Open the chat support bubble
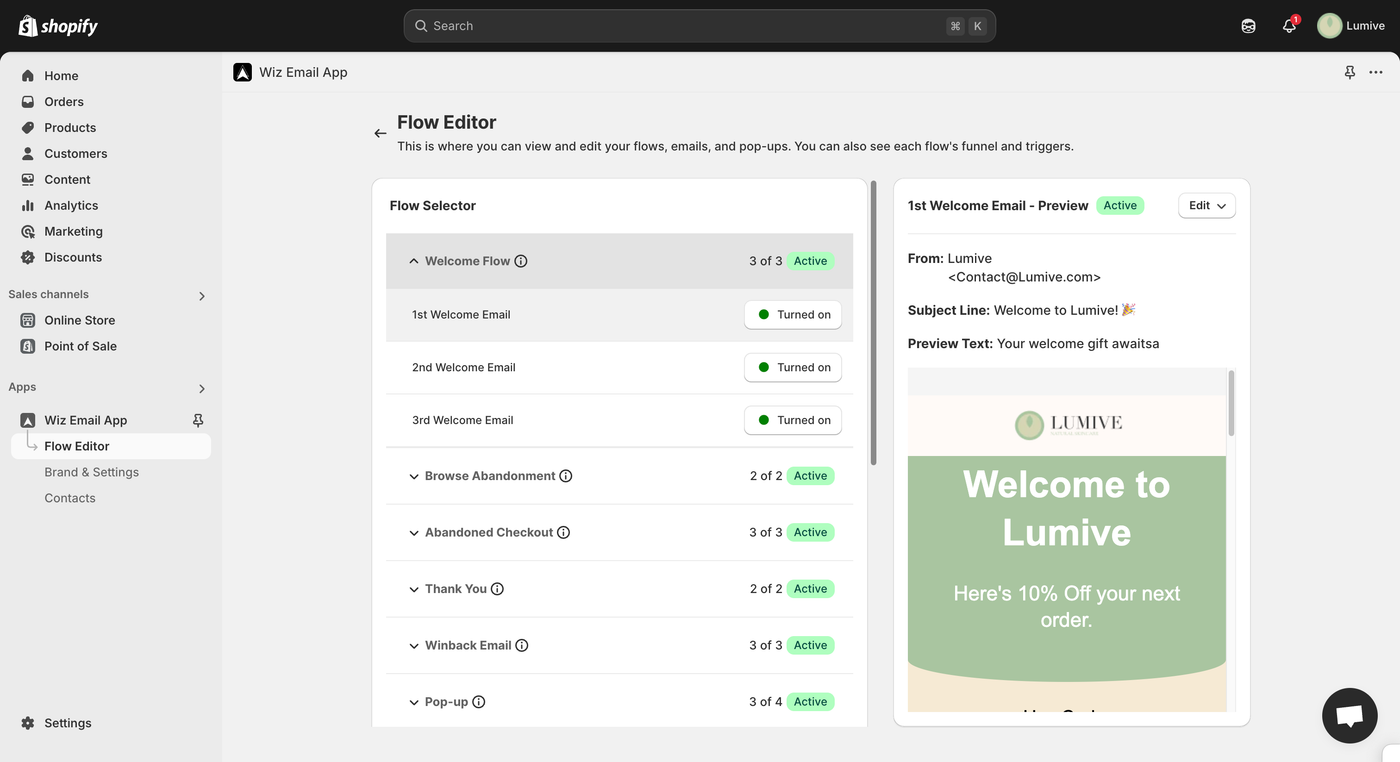The height and width of the screenshot is (762, 1400). (1349, 715)
